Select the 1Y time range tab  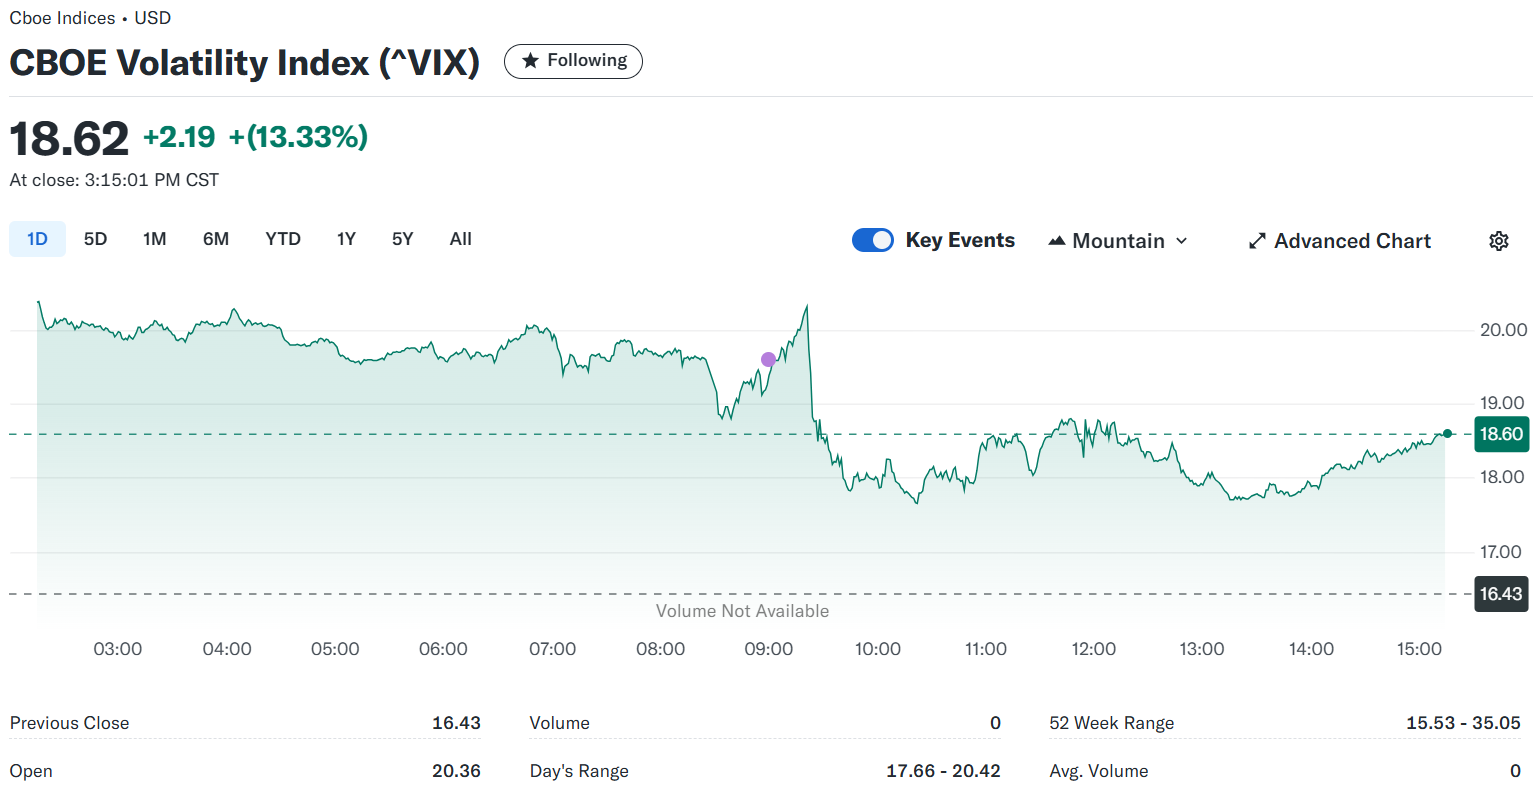point(346,239)
